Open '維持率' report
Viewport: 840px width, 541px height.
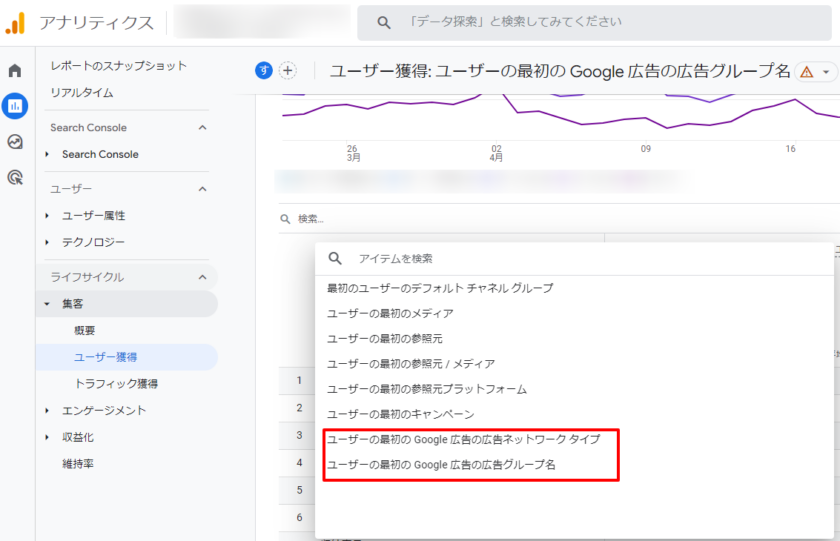point(78,464)
